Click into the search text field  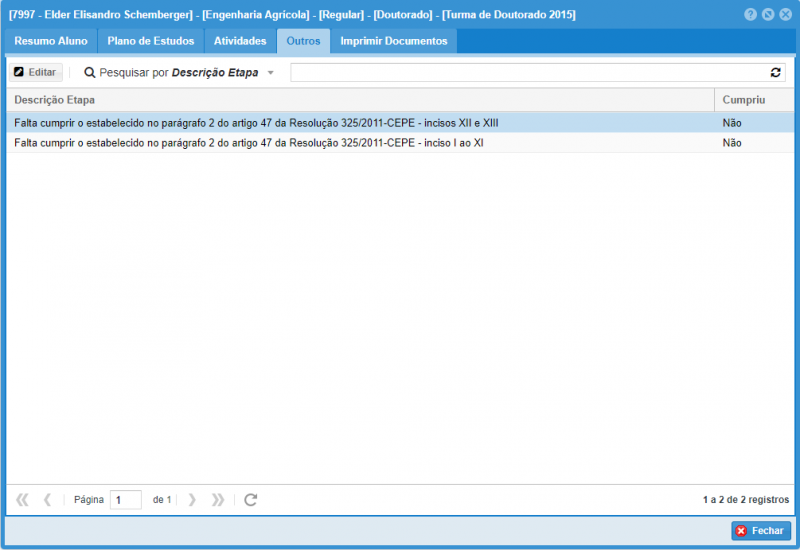click(x=525, y=73)
